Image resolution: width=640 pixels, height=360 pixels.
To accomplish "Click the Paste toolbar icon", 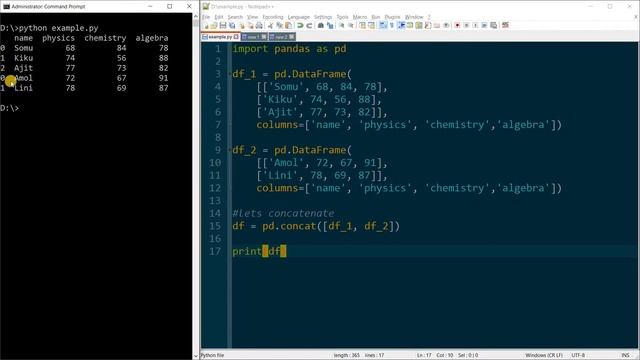I will click(x=288, y=25).
